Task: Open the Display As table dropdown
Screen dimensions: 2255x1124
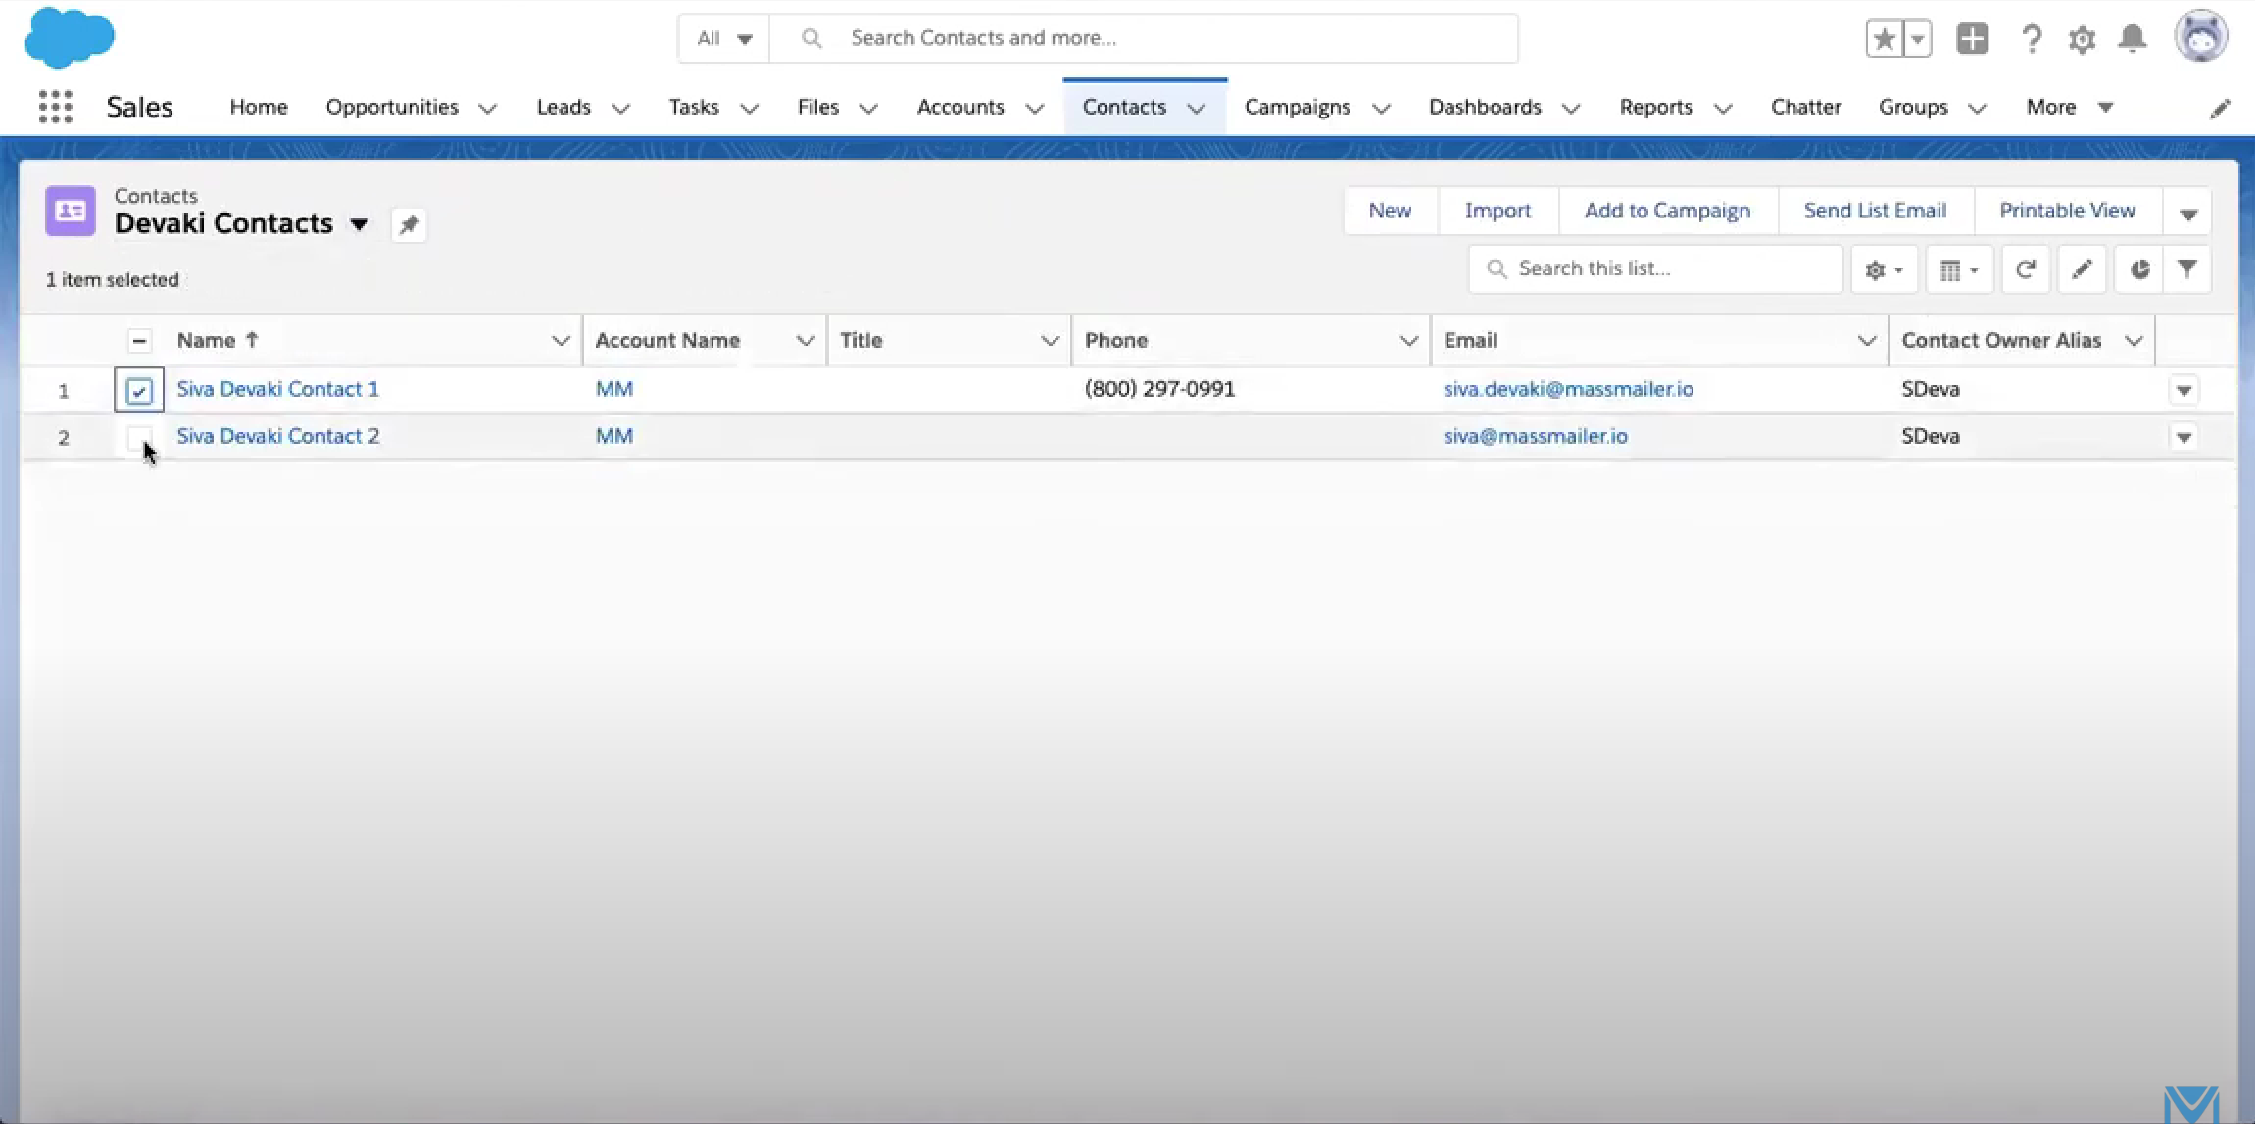Action: 1958,269
